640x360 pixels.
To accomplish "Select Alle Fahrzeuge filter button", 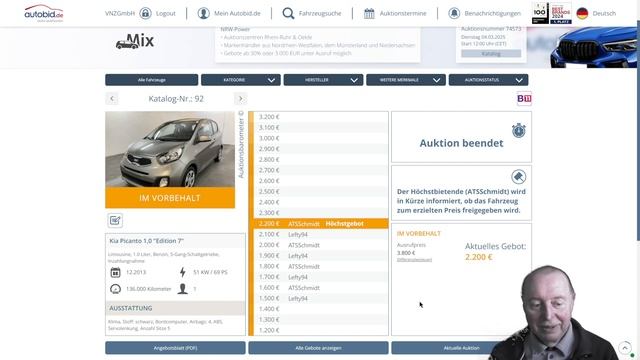I will [151, 80].
